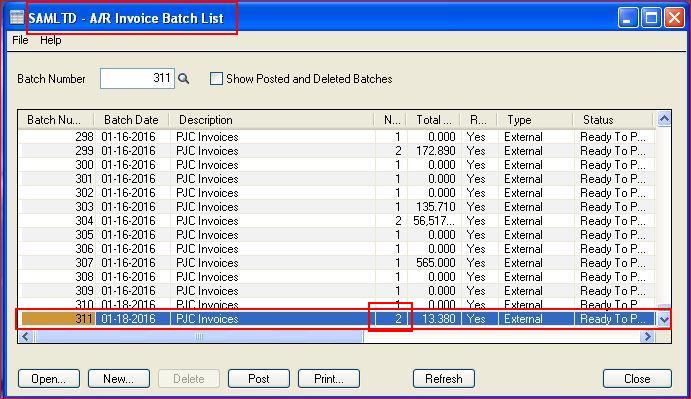
Task: Click the Refresh button
Action: [x=444, y=379]
